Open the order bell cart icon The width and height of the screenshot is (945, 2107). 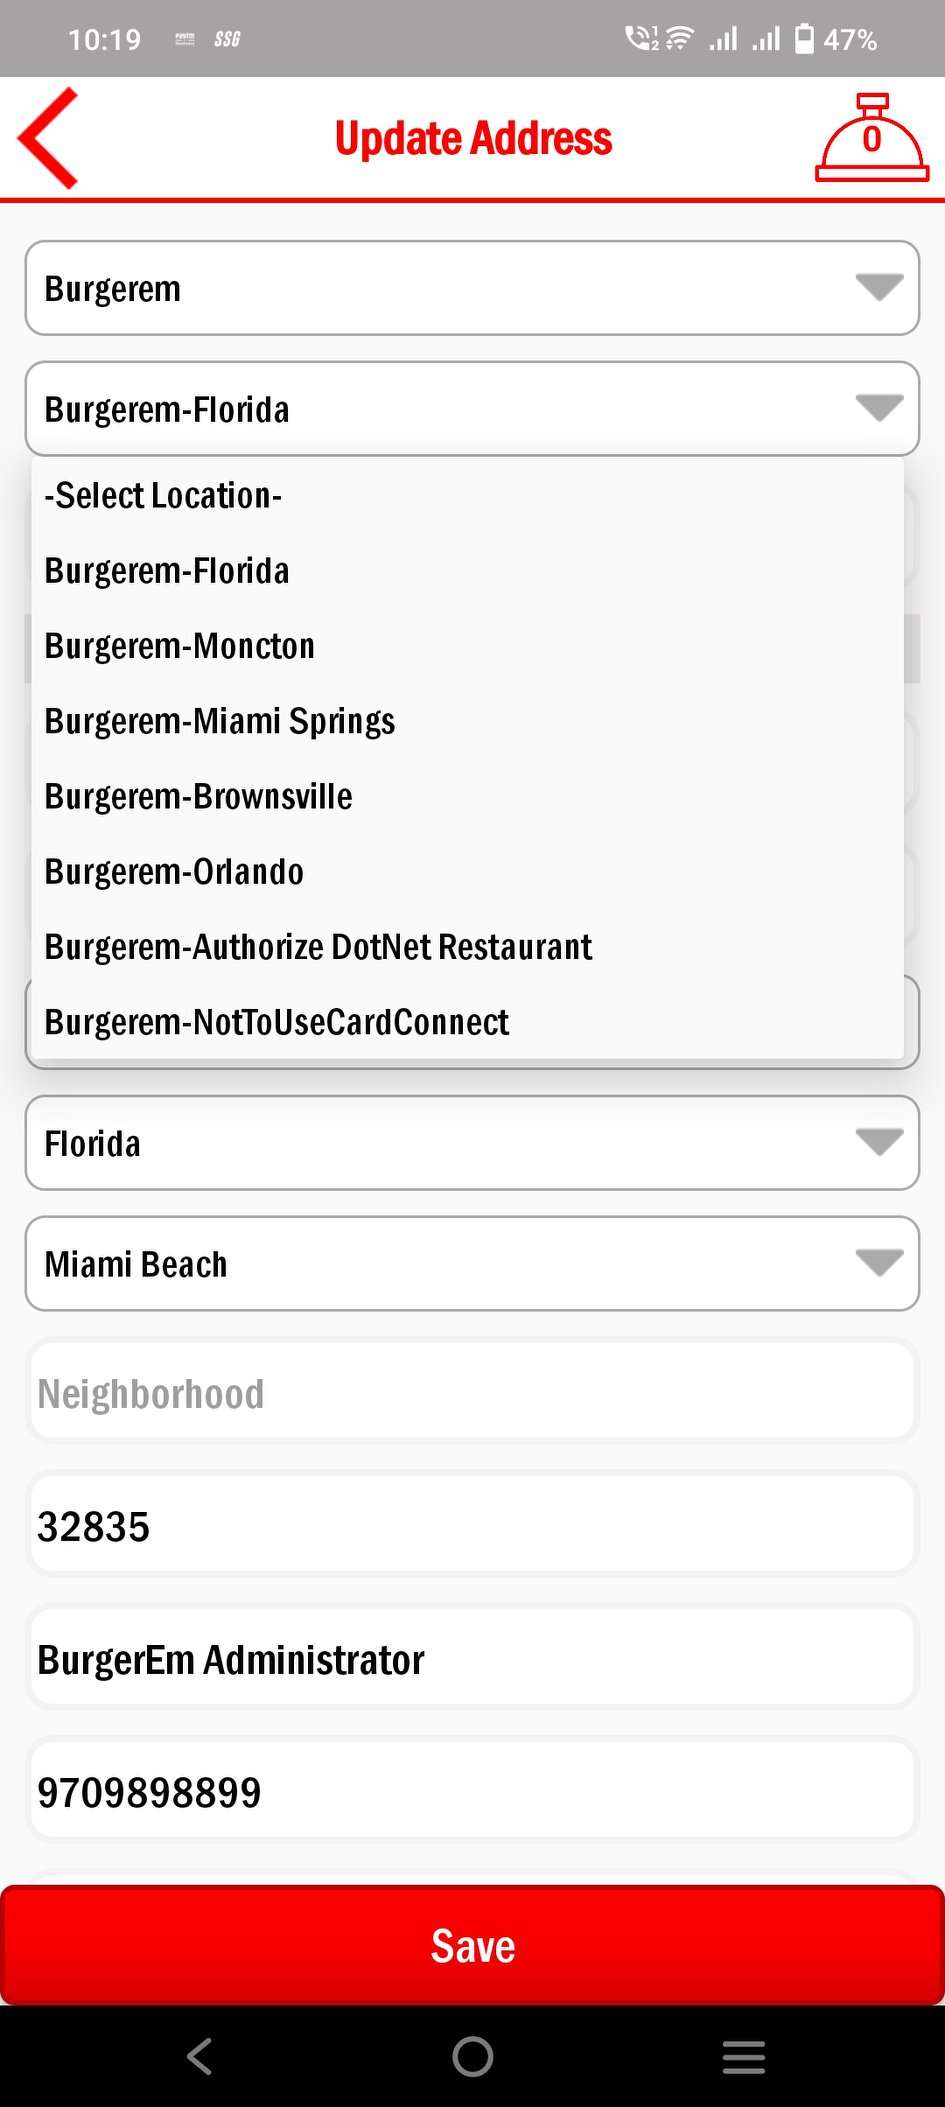pyautogui.click(x=871, y=138)
